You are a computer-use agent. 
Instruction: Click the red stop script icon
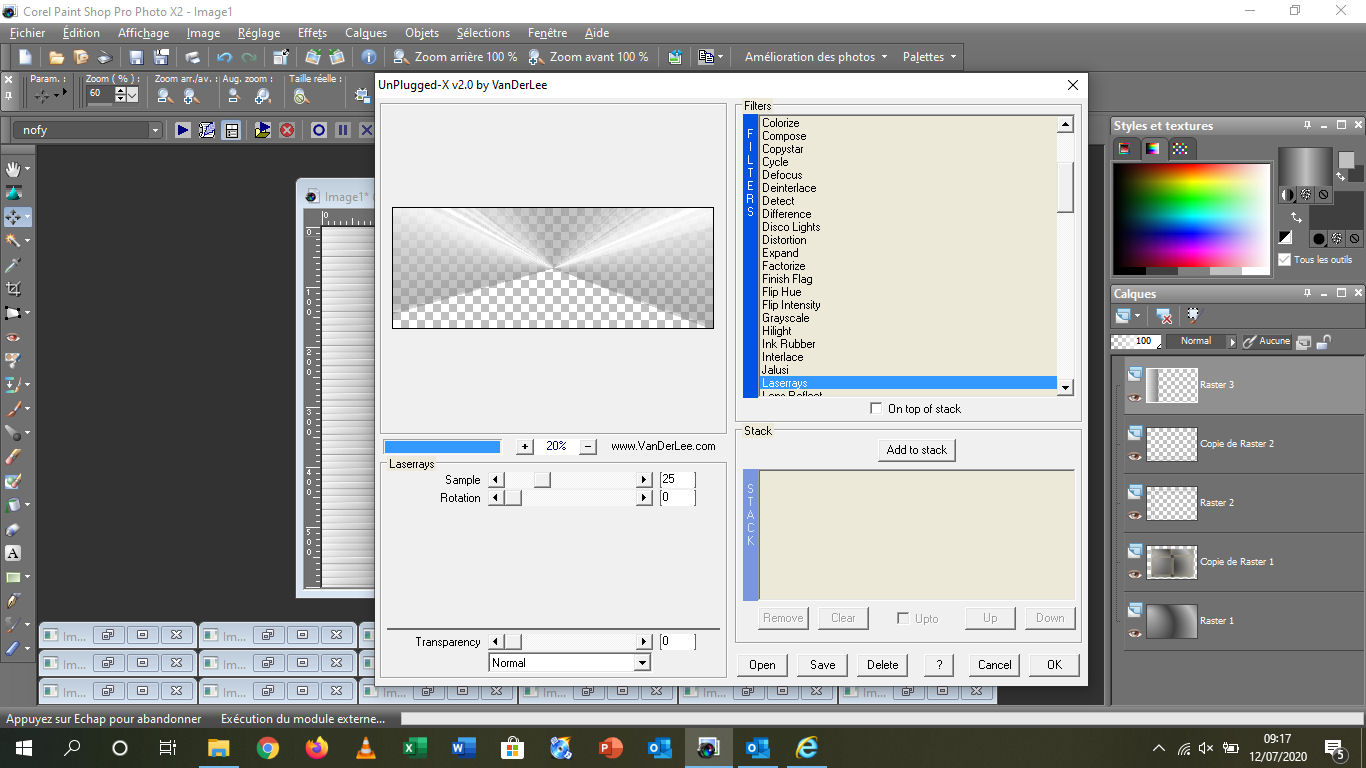point(287,130)
